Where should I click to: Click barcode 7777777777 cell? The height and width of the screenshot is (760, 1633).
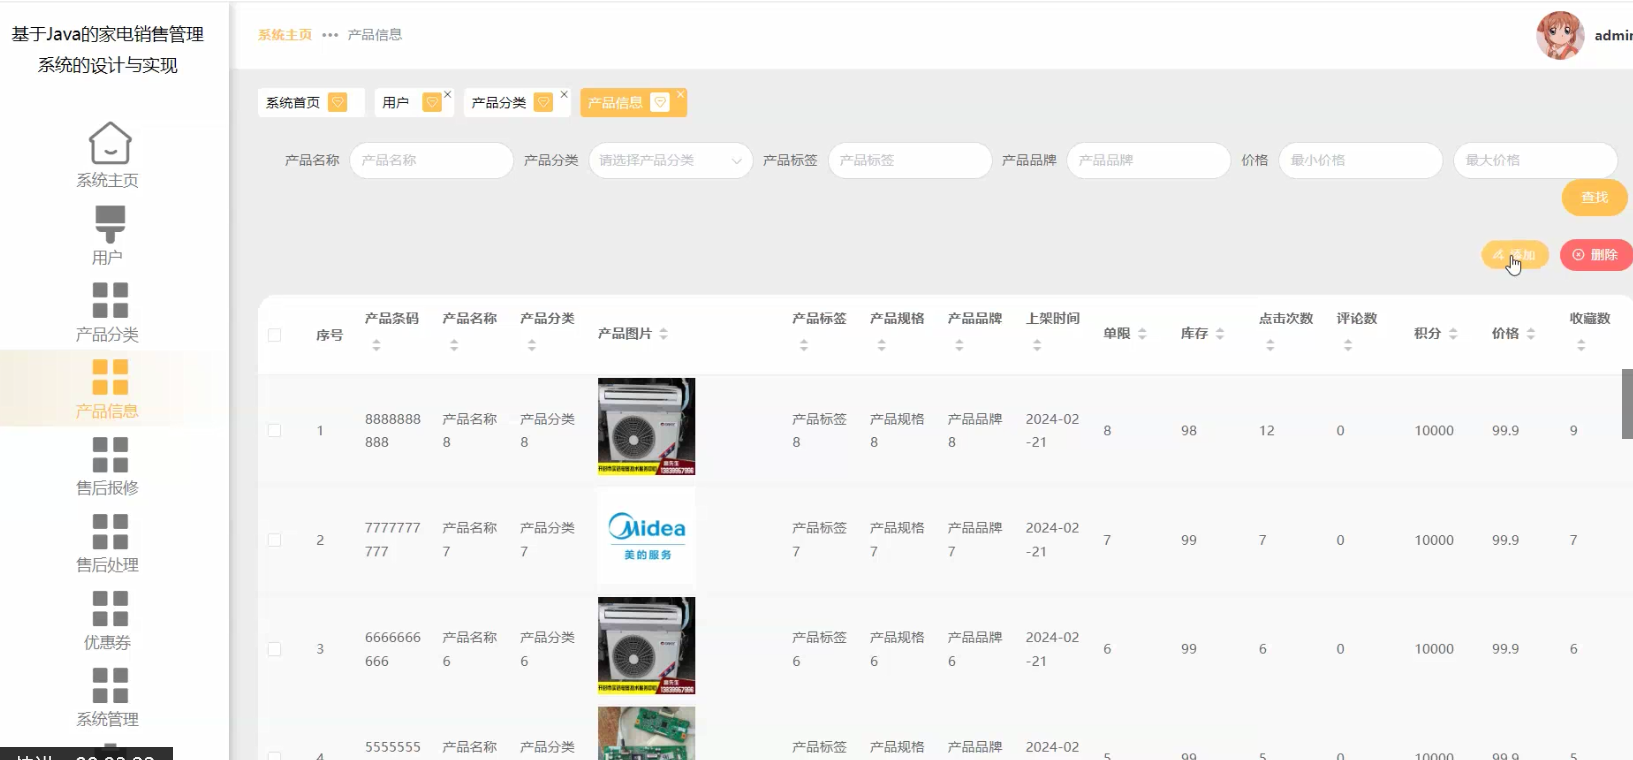[393, 540]
